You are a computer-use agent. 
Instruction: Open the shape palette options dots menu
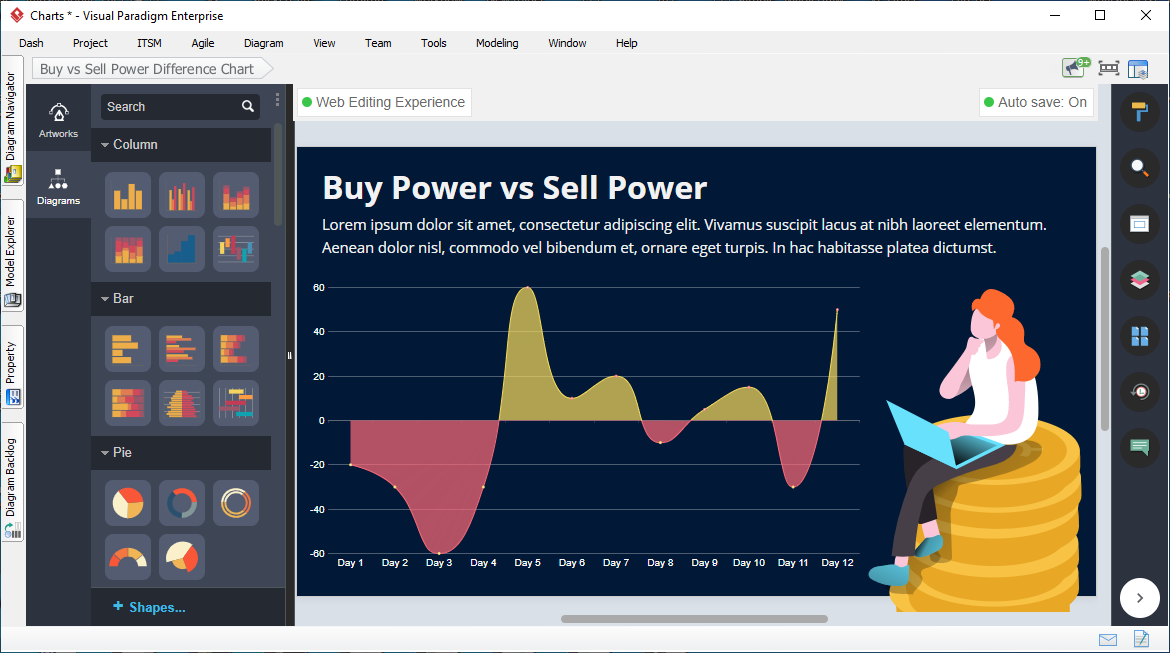point(277,100)
